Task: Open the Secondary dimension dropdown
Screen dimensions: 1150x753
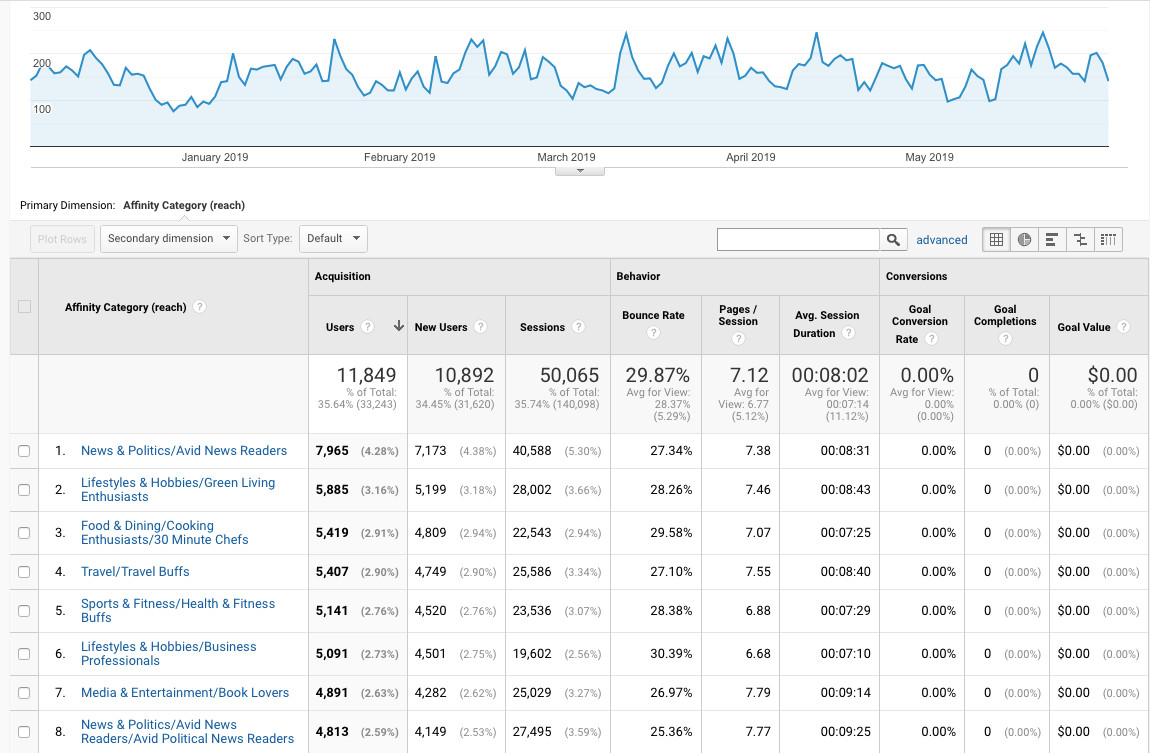Action: coord(168,239)
